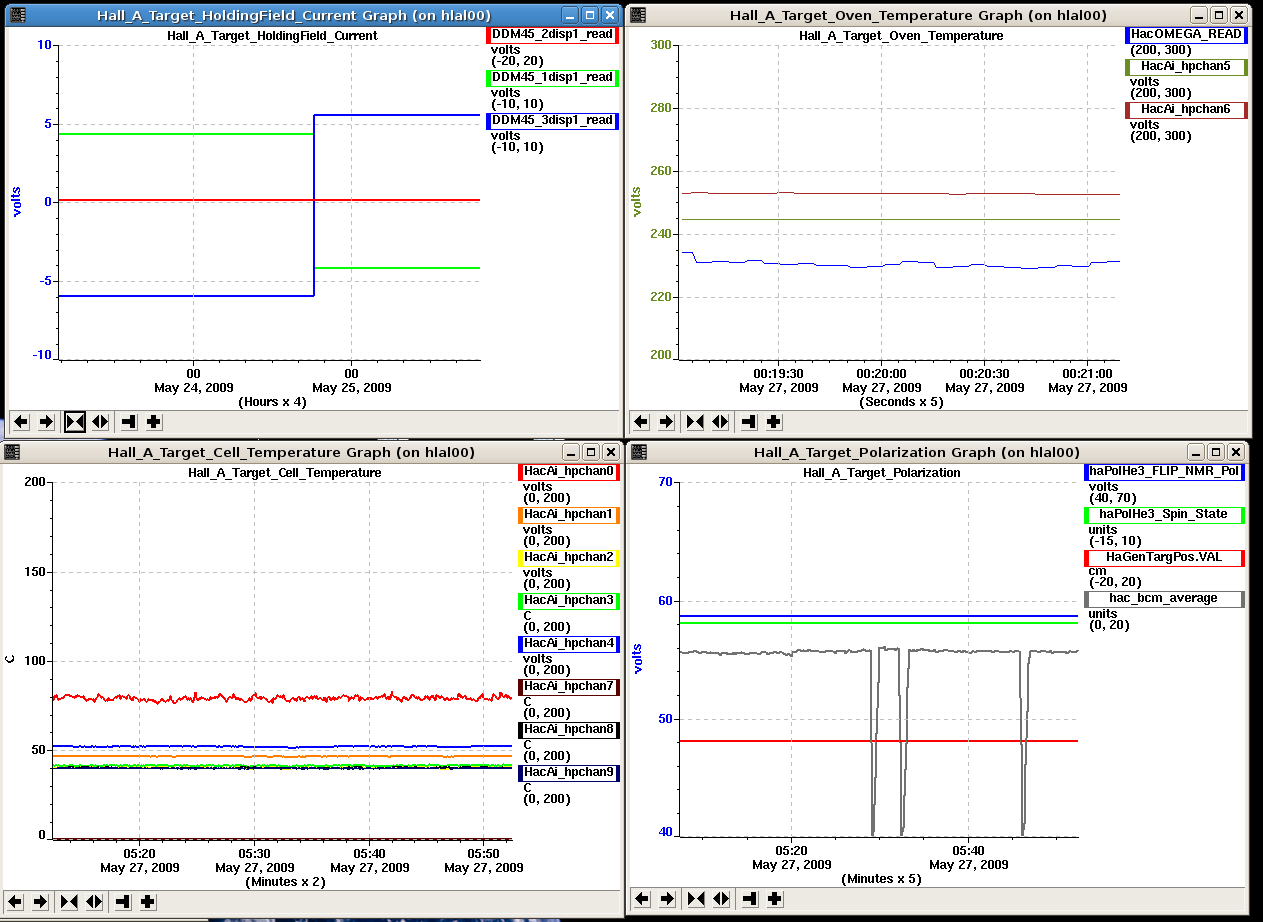Select the HacAi_hpchan2 yellow legend entry
Screen dimensions: 1263x922
[568, 558]
